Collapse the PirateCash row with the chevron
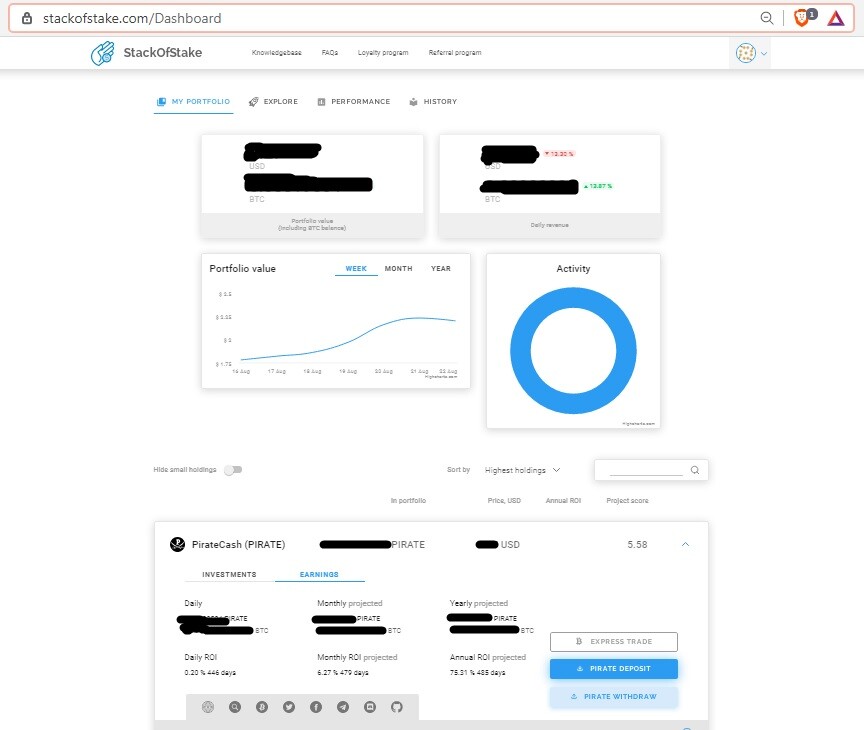Viewport: 864px width, 730px height. point(685,544)
